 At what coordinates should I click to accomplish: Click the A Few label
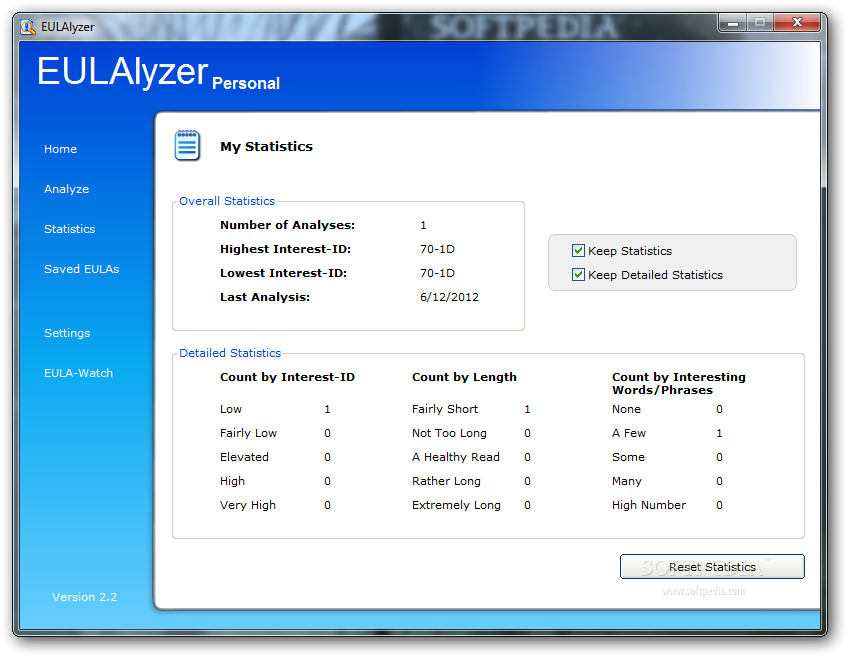click(628, 433)
